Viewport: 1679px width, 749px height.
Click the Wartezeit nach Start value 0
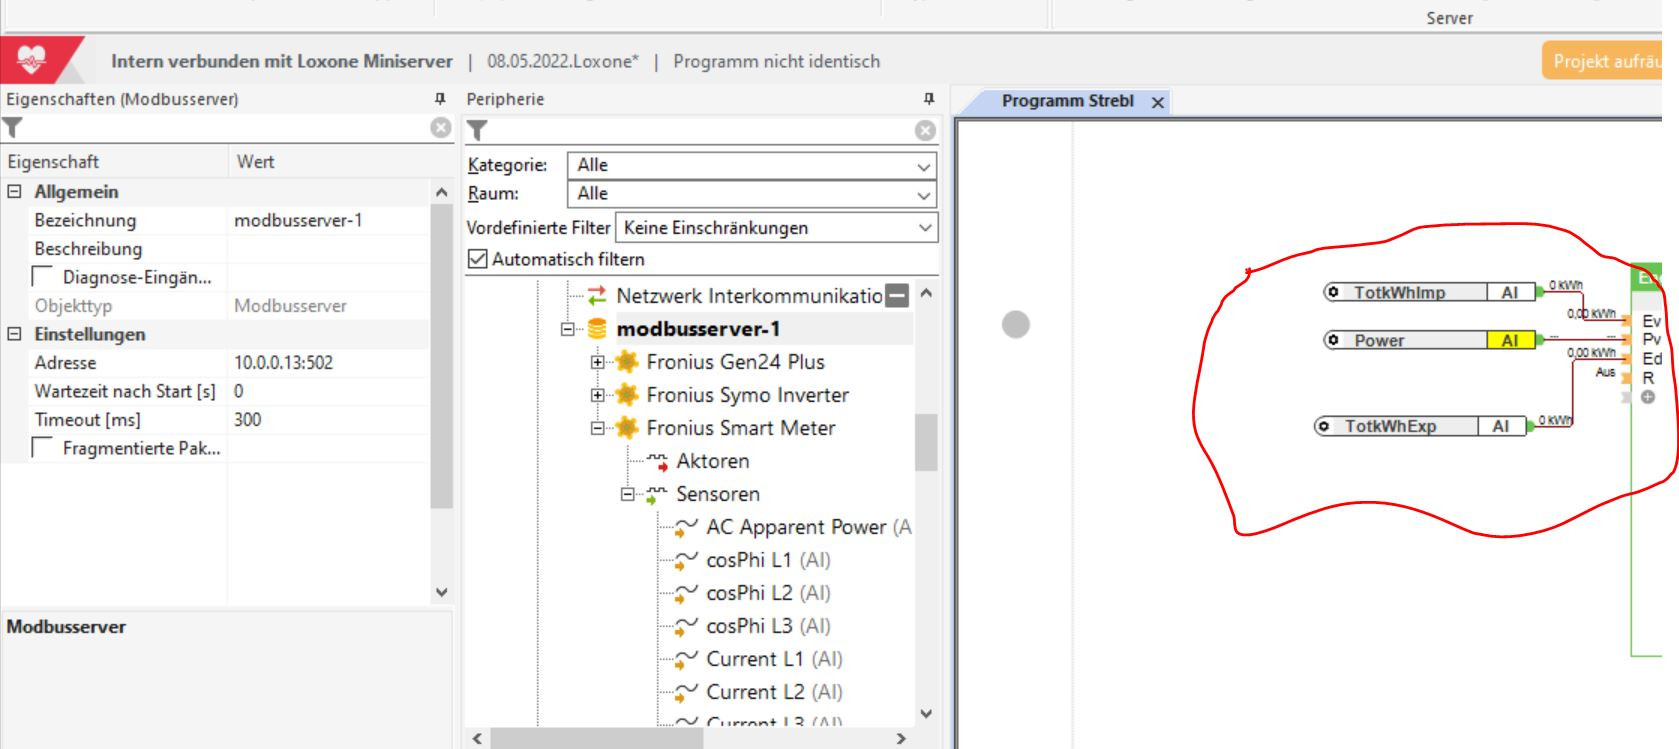239,391
